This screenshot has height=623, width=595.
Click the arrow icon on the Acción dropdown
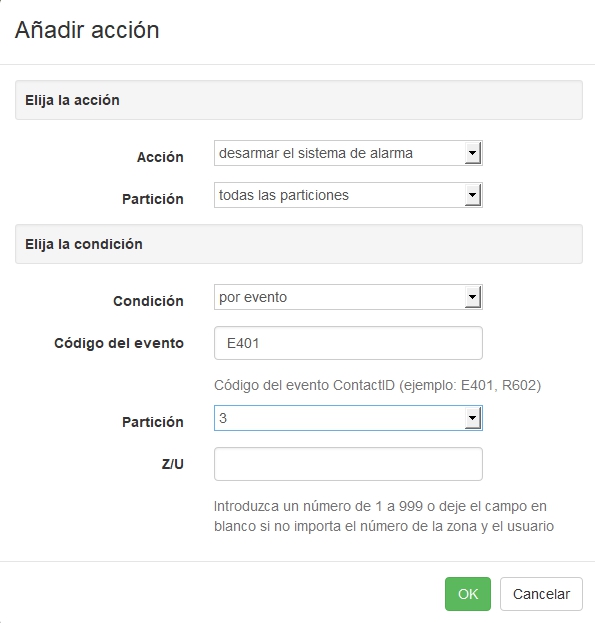tap(473, 153)
